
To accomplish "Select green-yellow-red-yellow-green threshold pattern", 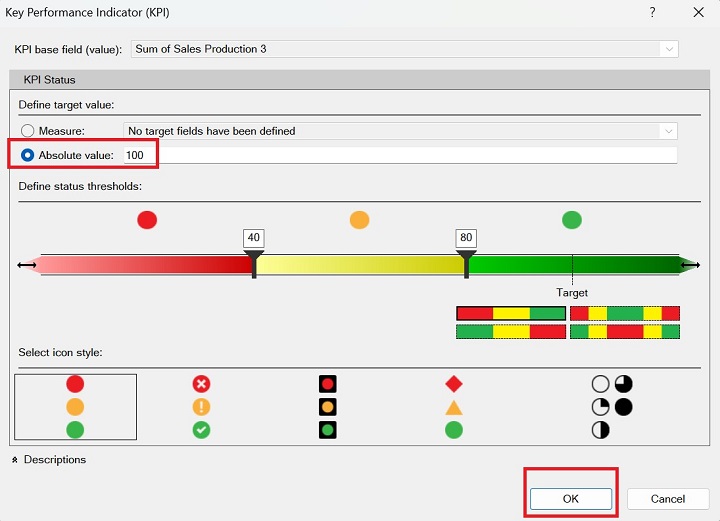I will 625,331.
